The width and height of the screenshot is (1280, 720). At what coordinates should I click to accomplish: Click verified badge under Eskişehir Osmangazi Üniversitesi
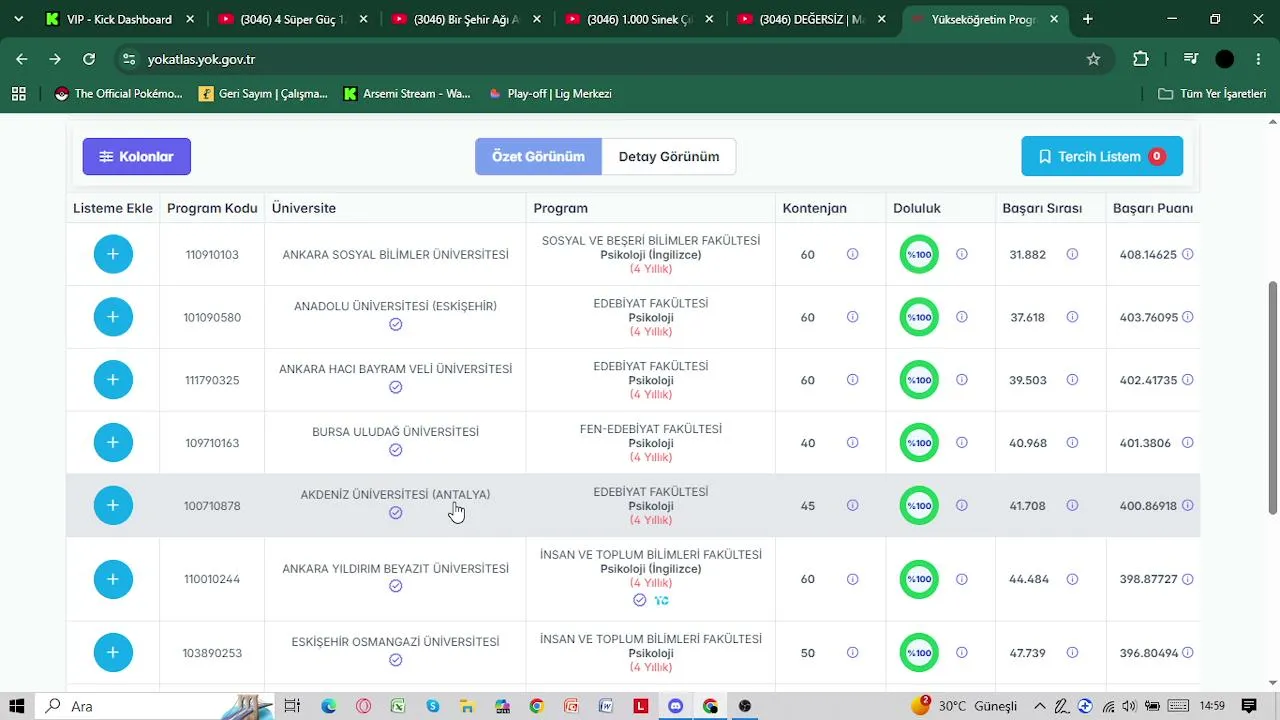(396, 660)
